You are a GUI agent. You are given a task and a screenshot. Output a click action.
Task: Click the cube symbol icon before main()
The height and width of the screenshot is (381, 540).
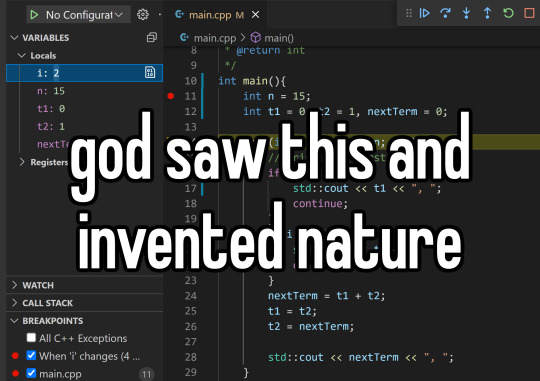(256, 37)
